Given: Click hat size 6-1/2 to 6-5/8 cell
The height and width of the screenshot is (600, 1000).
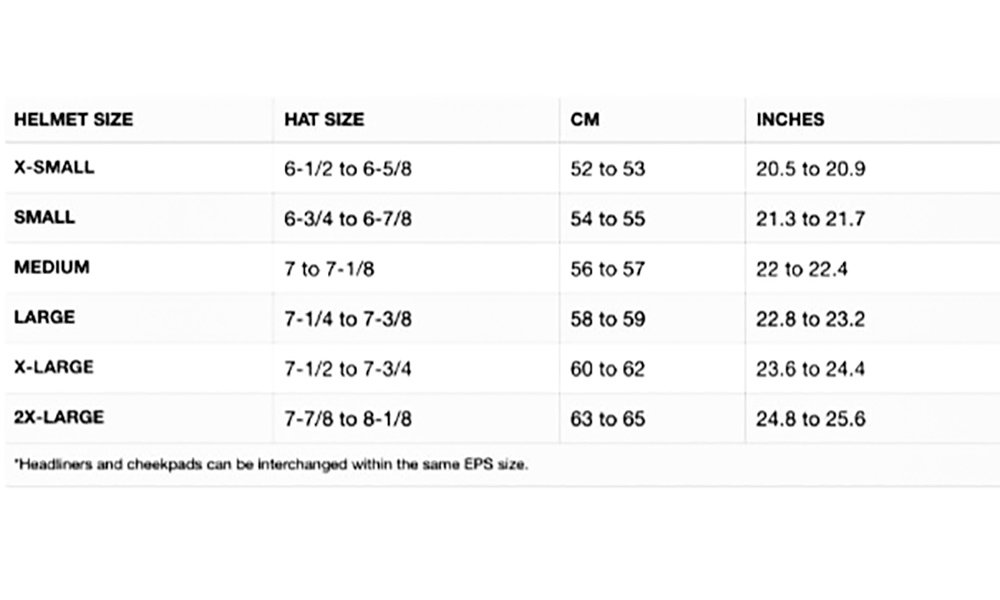Looking at the screenshot, I should pos(348,169).
